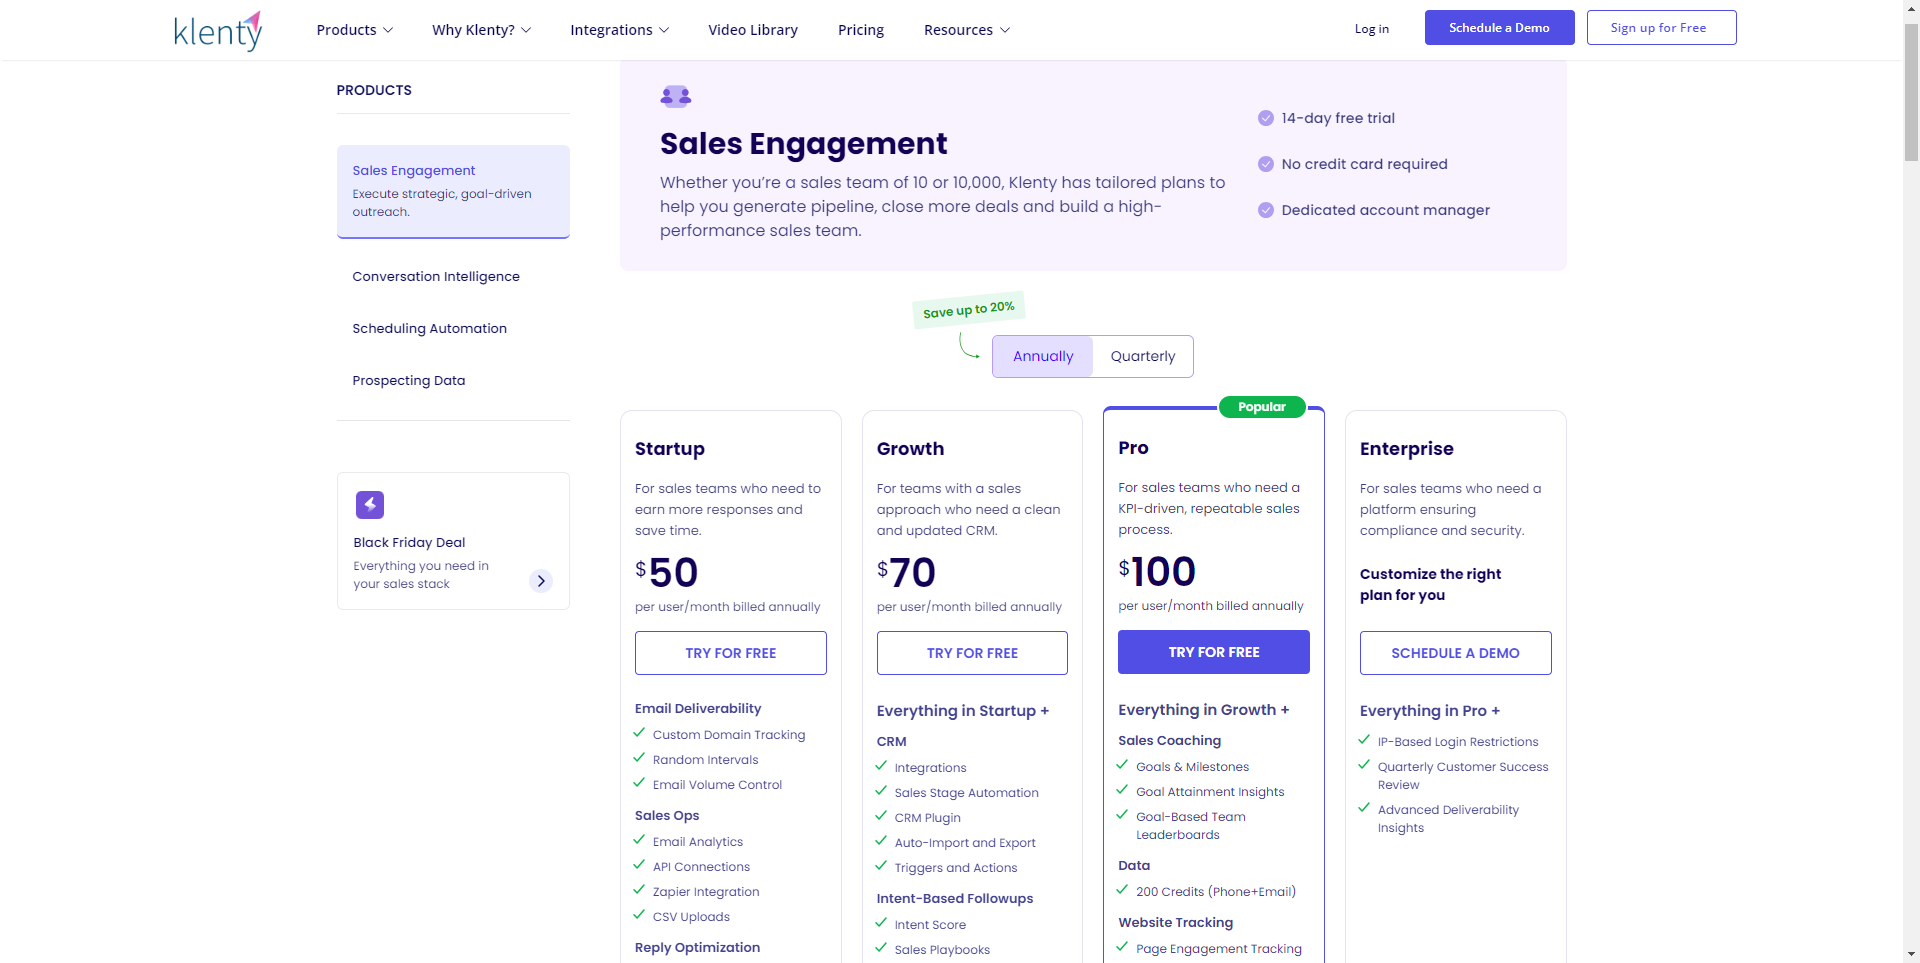The image size is (1920, 963).
Task: Click TRY FOR FREE under Pro plan
Action: 1214,652
